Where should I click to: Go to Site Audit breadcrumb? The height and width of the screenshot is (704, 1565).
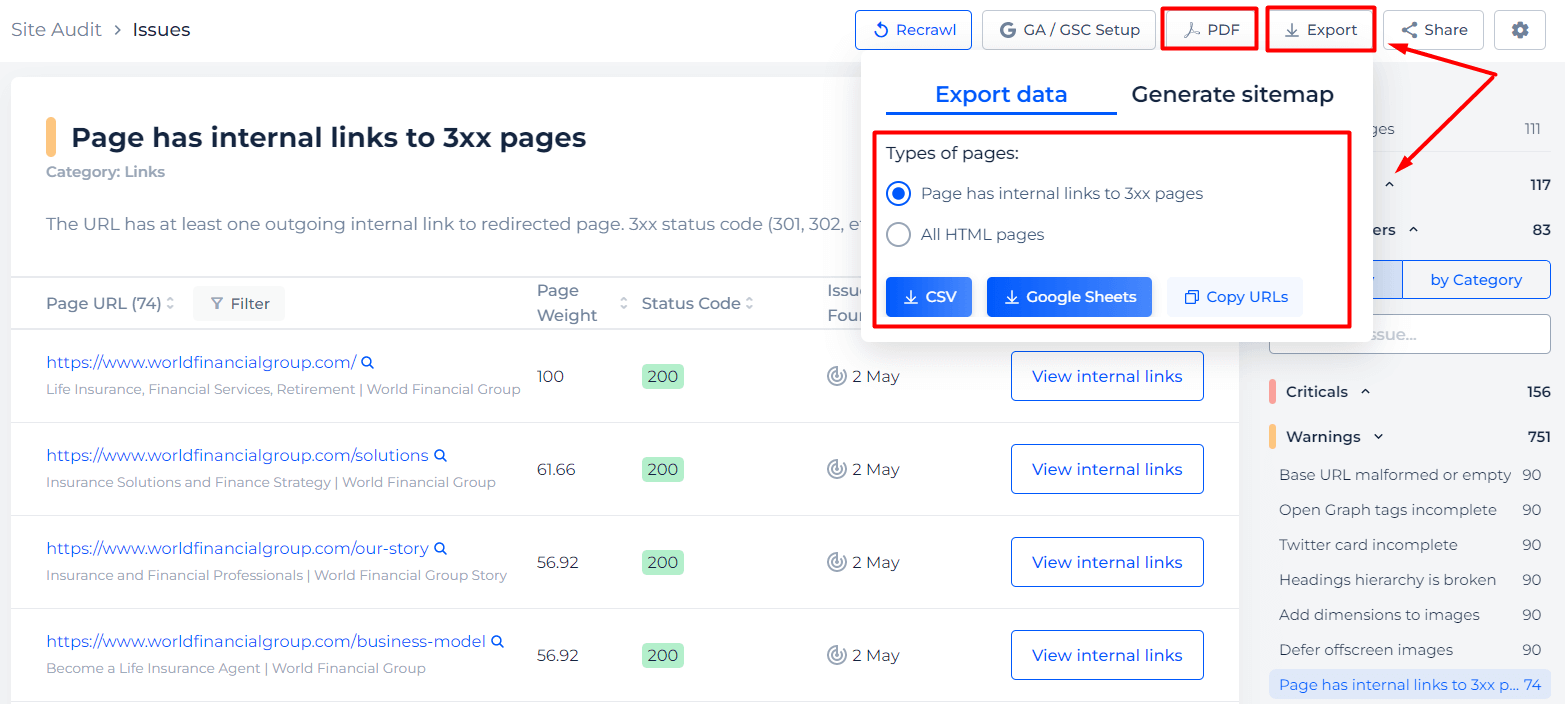tap(56, 30)
